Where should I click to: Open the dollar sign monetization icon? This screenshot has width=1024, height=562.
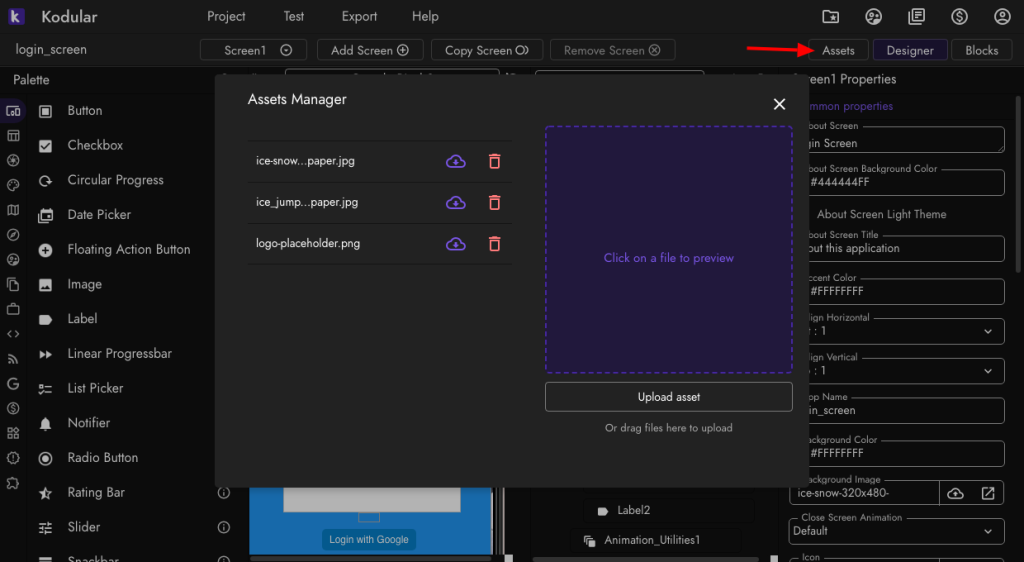(959, 16)
